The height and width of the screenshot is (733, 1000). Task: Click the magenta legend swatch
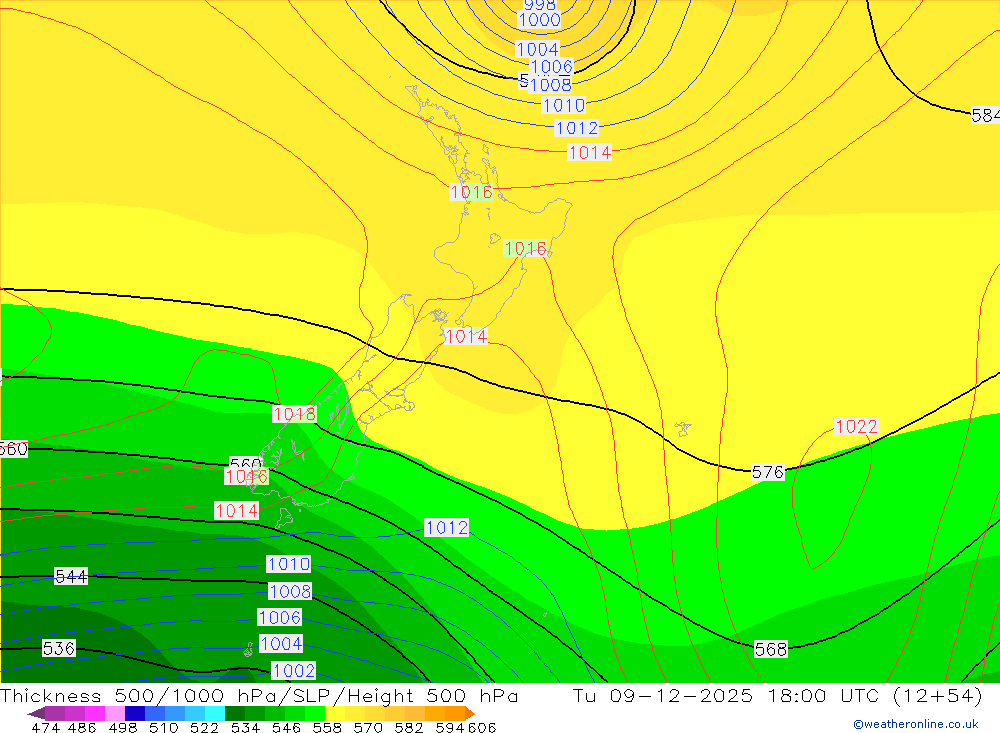[94, 713]
